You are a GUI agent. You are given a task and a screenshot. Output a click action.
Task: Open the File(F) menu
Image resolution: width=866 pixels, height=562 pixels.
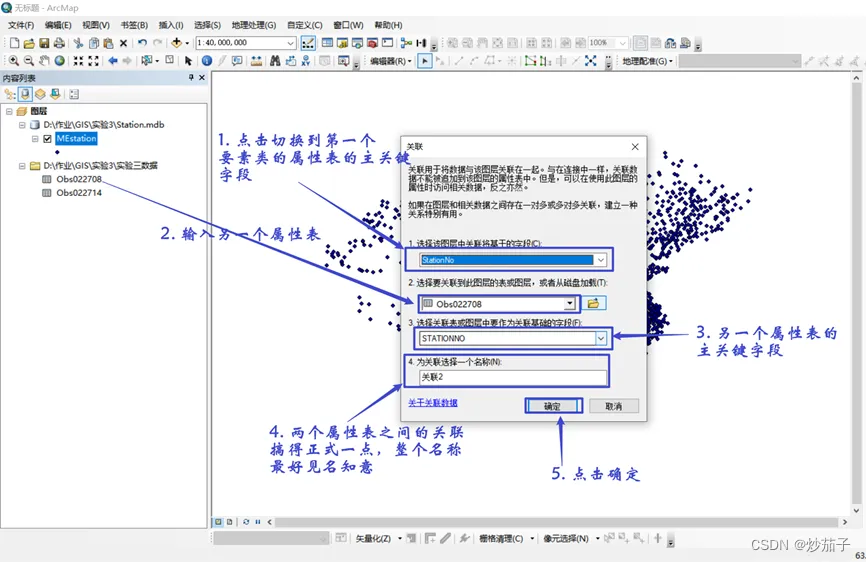coord(21,25)
